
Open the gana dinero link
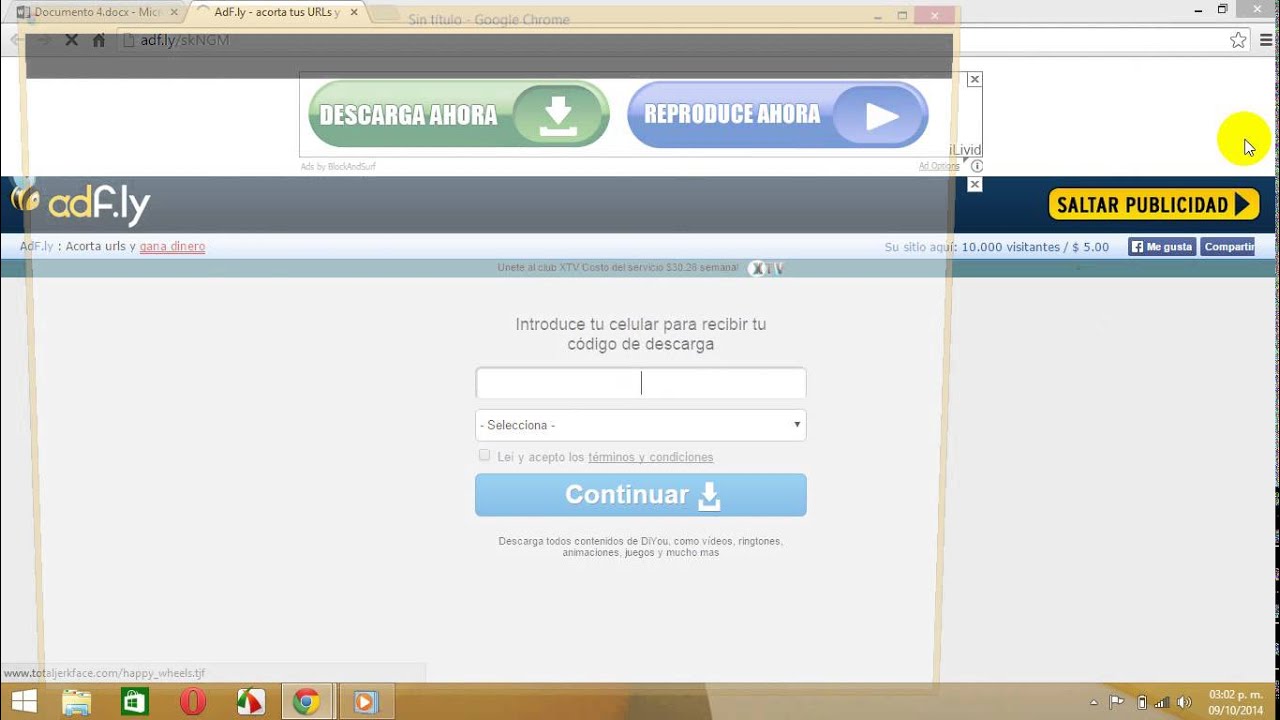tap(172, 246)
